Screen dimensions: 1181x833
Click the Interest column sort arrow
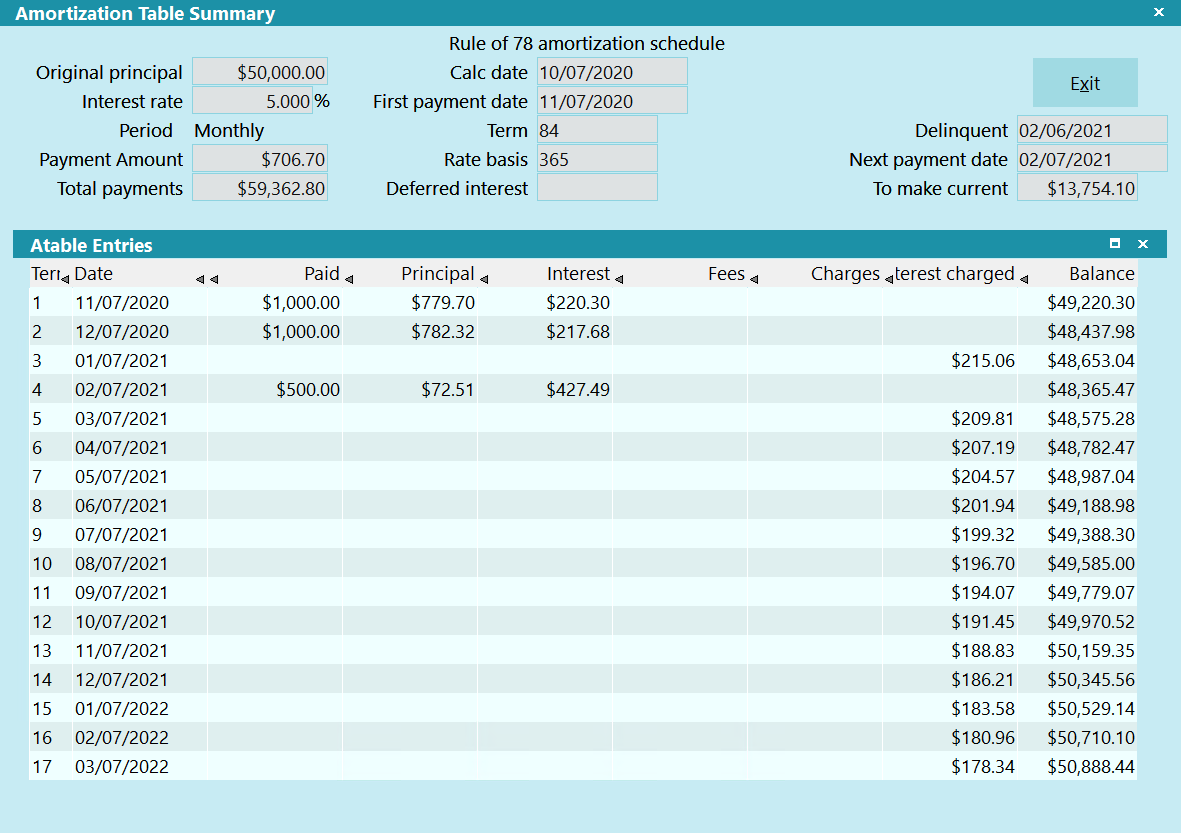618,279
